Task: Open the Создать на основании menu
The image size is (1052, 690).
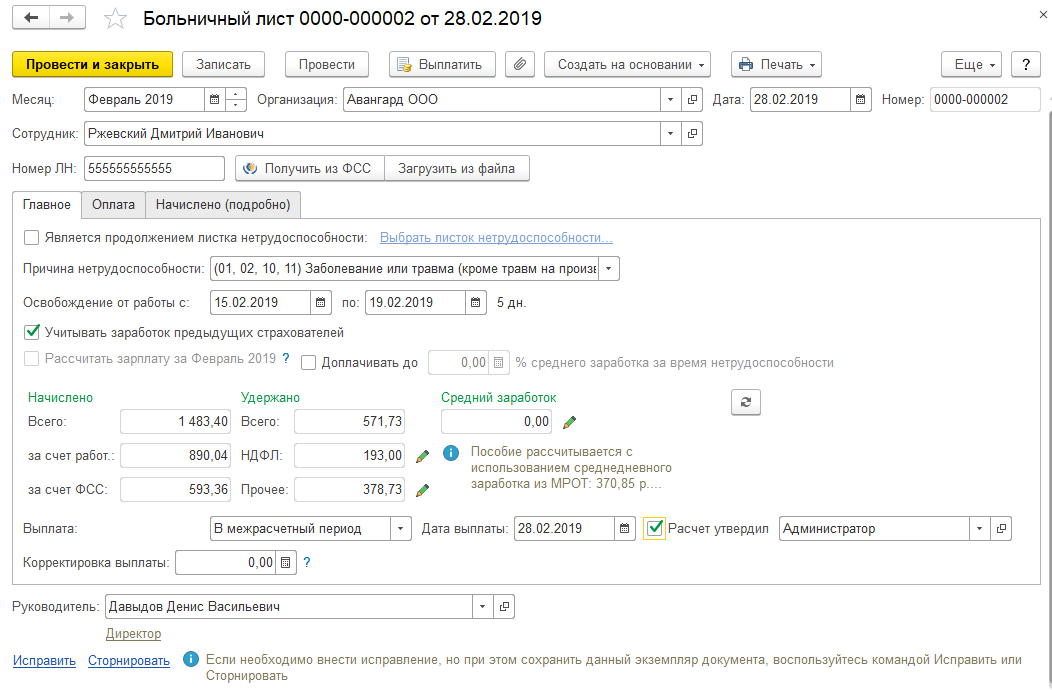Action: (x=627, y=64)
